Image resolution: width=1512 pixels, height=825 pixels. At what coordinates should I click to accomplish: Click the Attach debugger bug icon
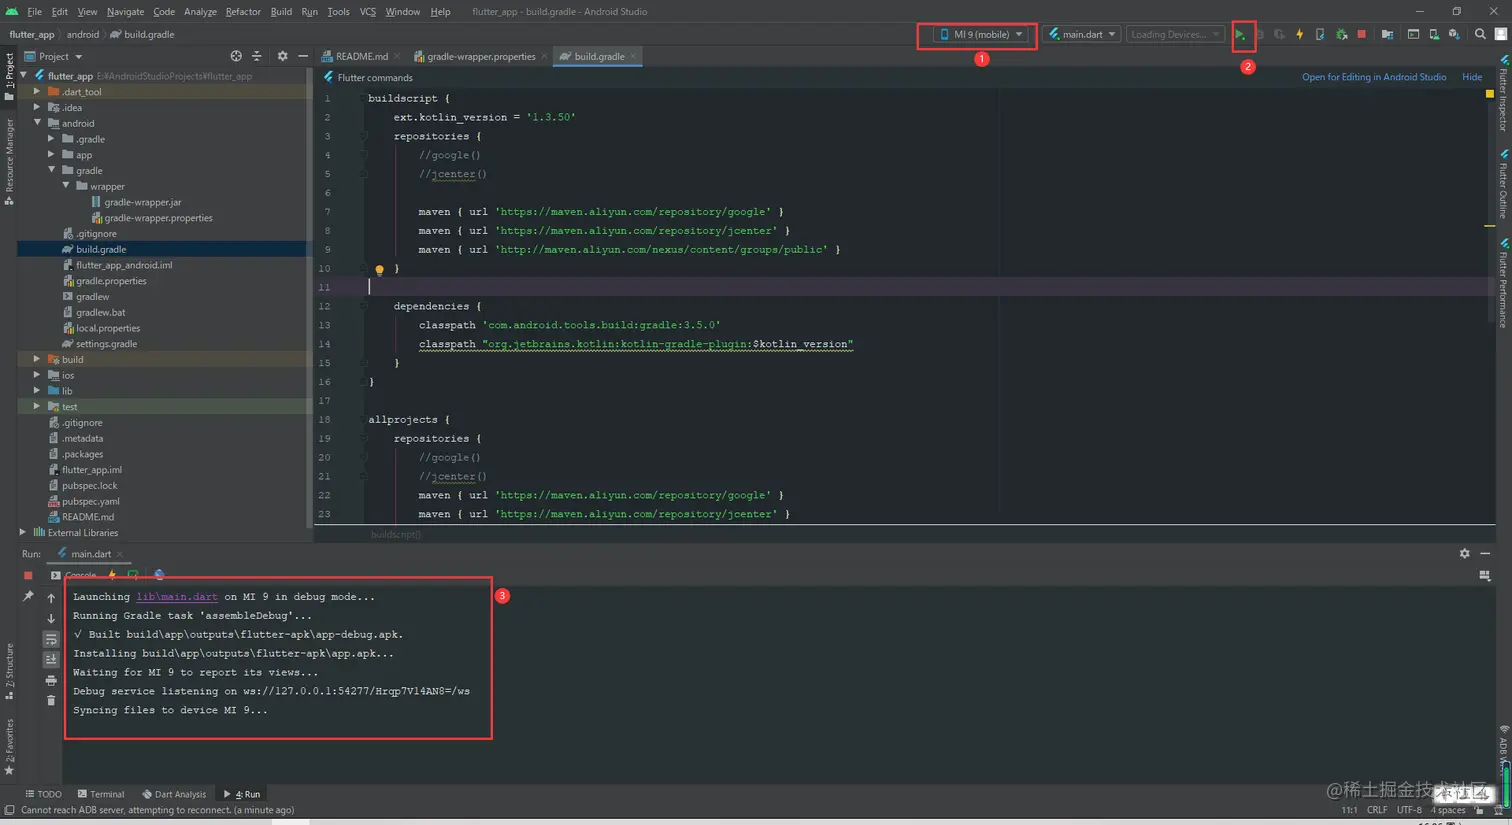[1342, 35]
